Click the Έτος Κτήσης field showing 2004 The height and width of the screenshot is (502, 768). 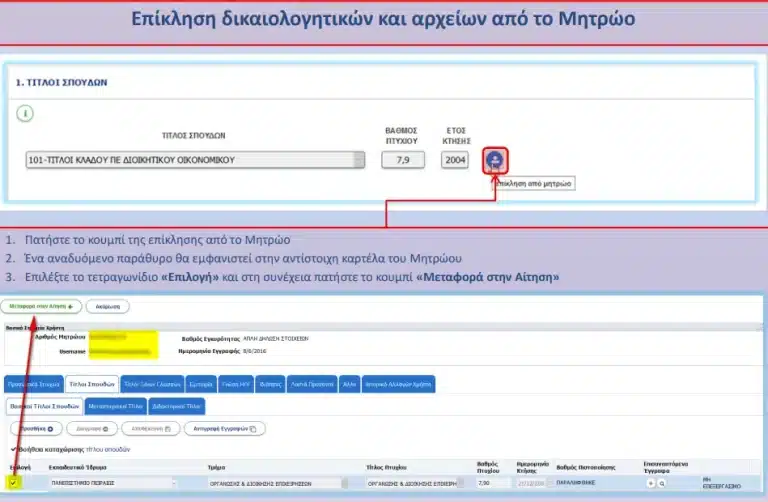coord(455,160)
